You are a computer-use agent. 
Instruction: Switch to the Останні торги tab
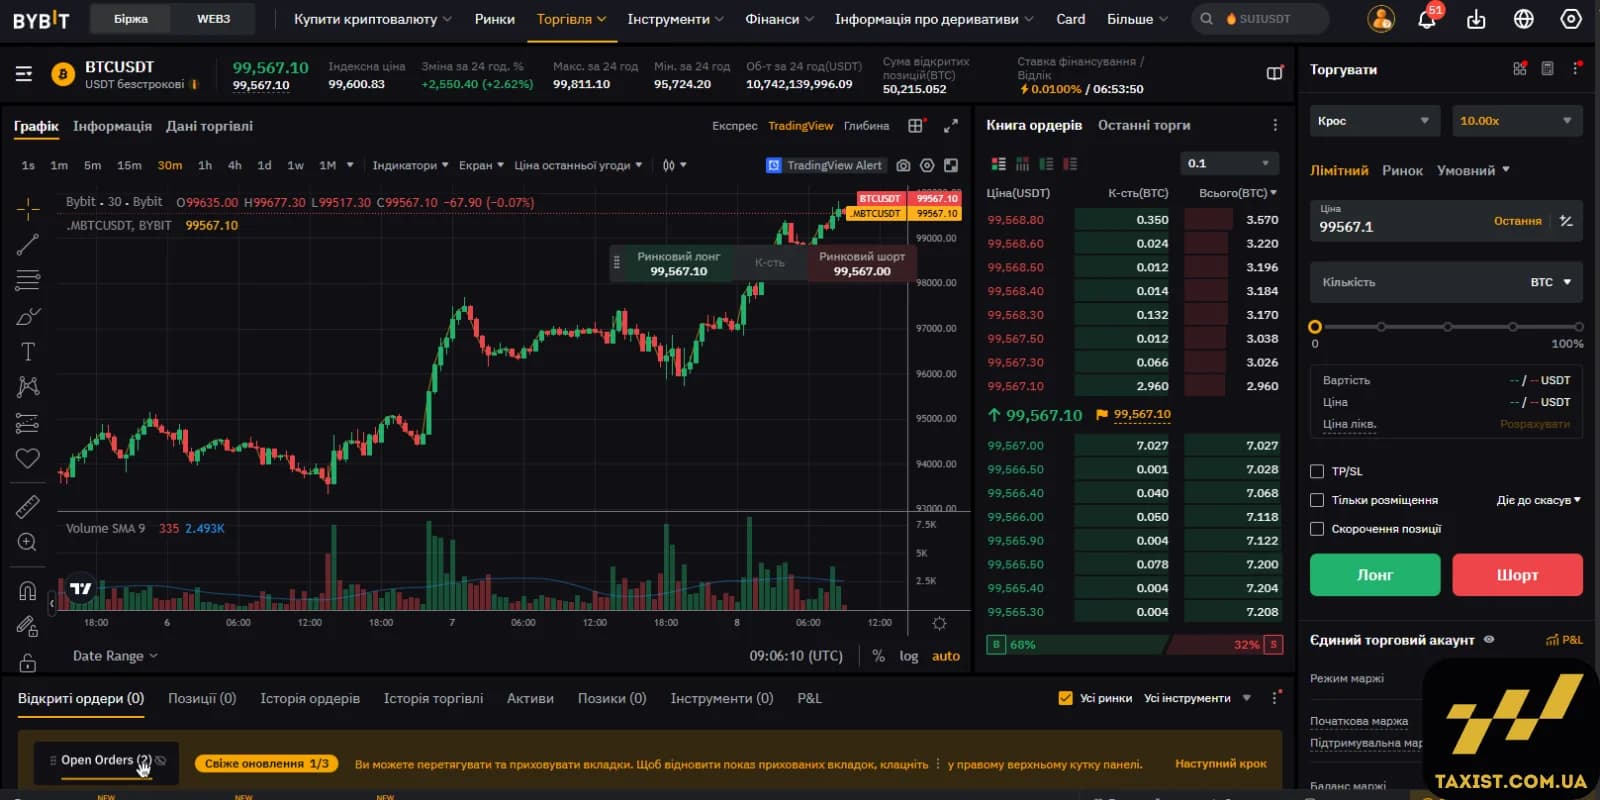pyautogui.click(x=1144, y=125)
